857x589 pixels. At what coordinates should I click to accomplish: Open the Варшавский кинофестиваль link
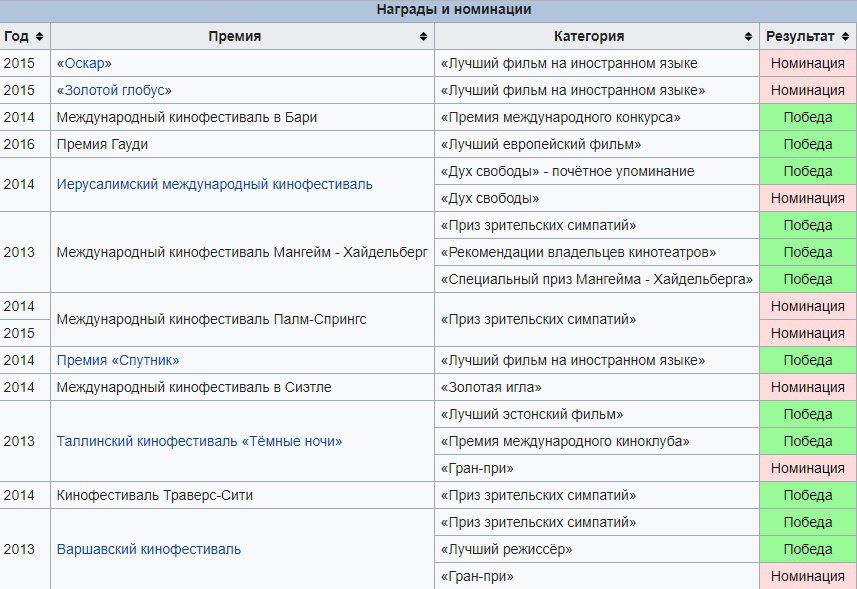click(x=149, y=550)
